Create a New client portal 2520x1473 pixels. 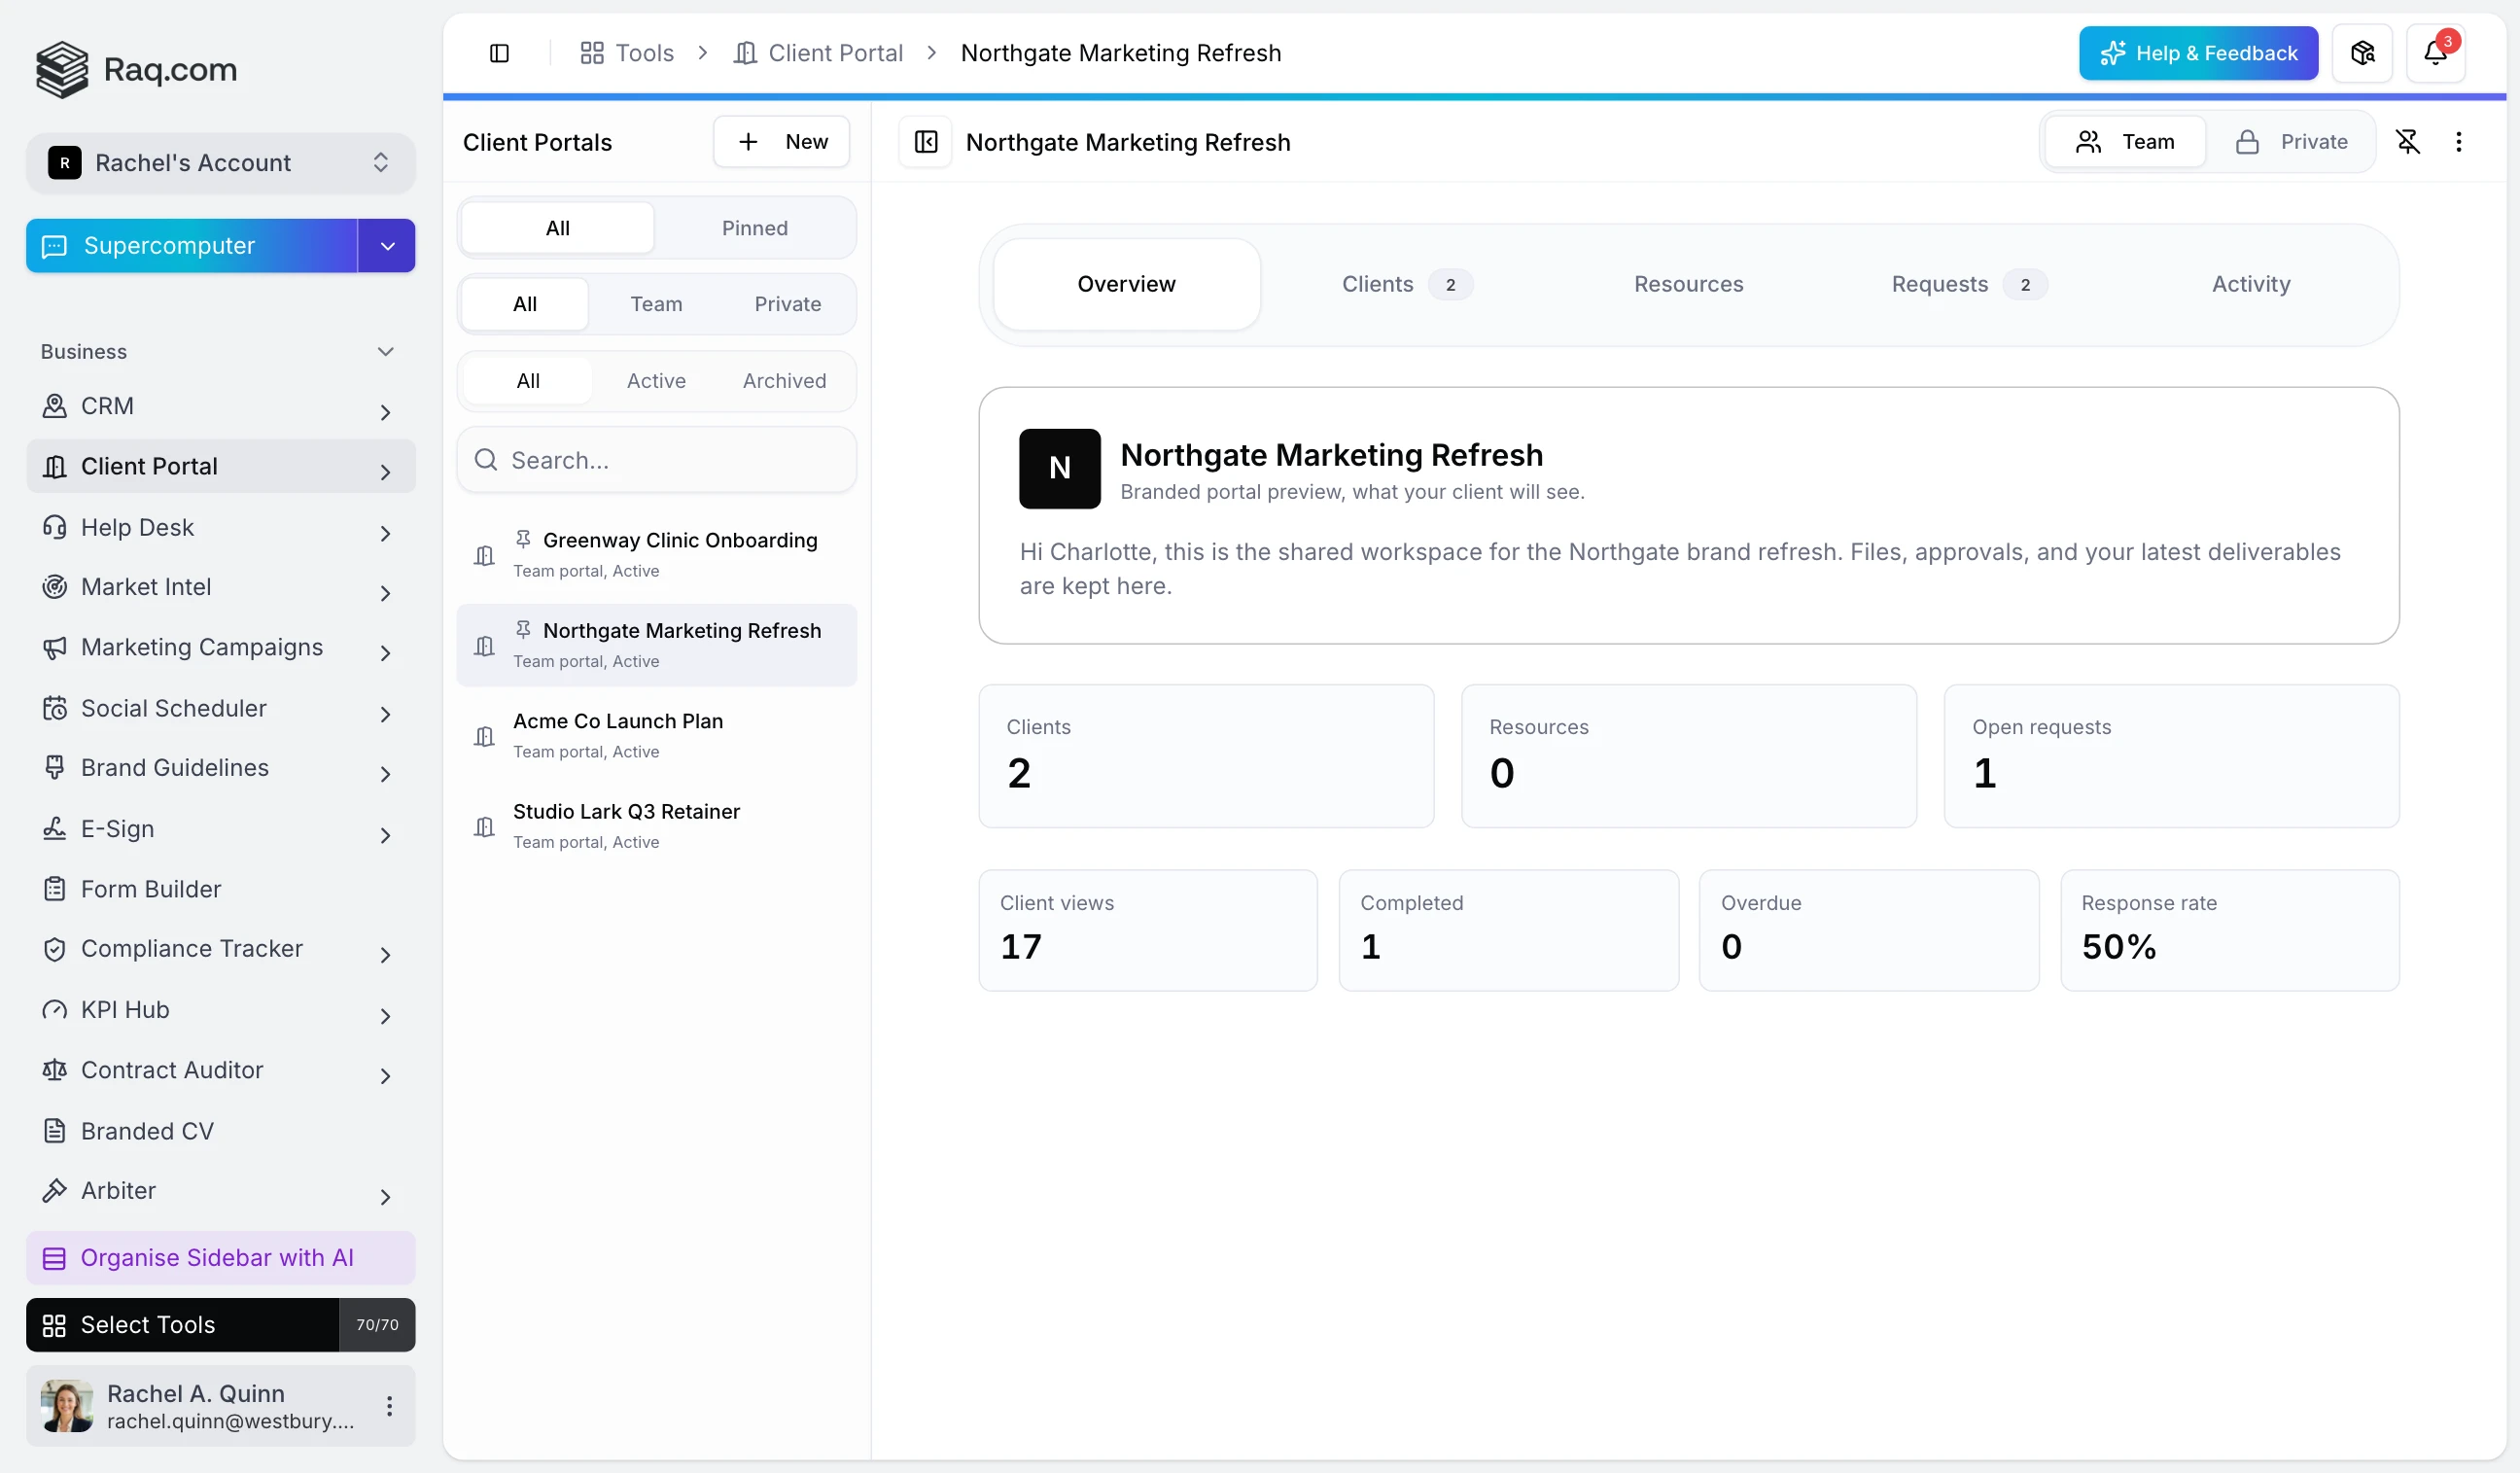tap(781, 142)
